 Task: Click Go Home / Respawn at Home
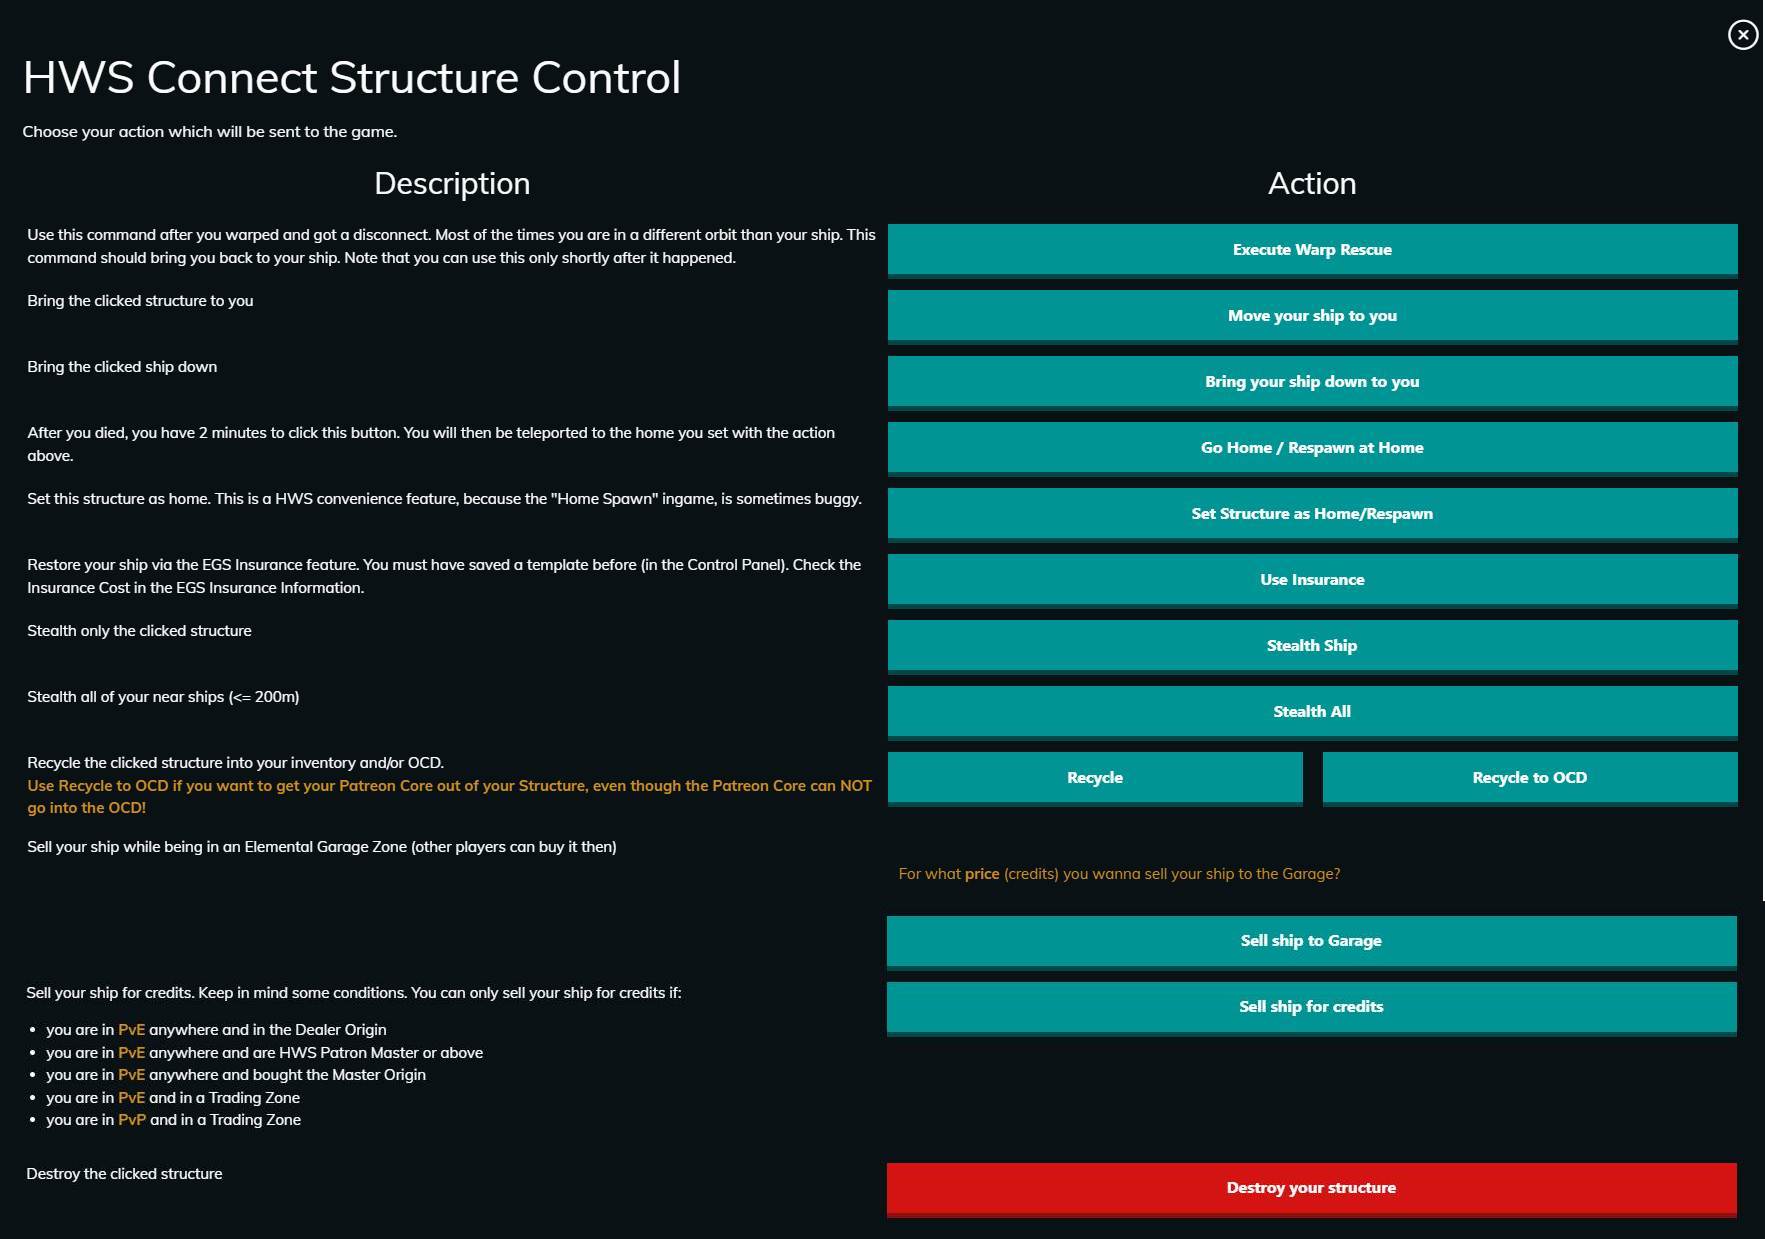click(1312, 448)
